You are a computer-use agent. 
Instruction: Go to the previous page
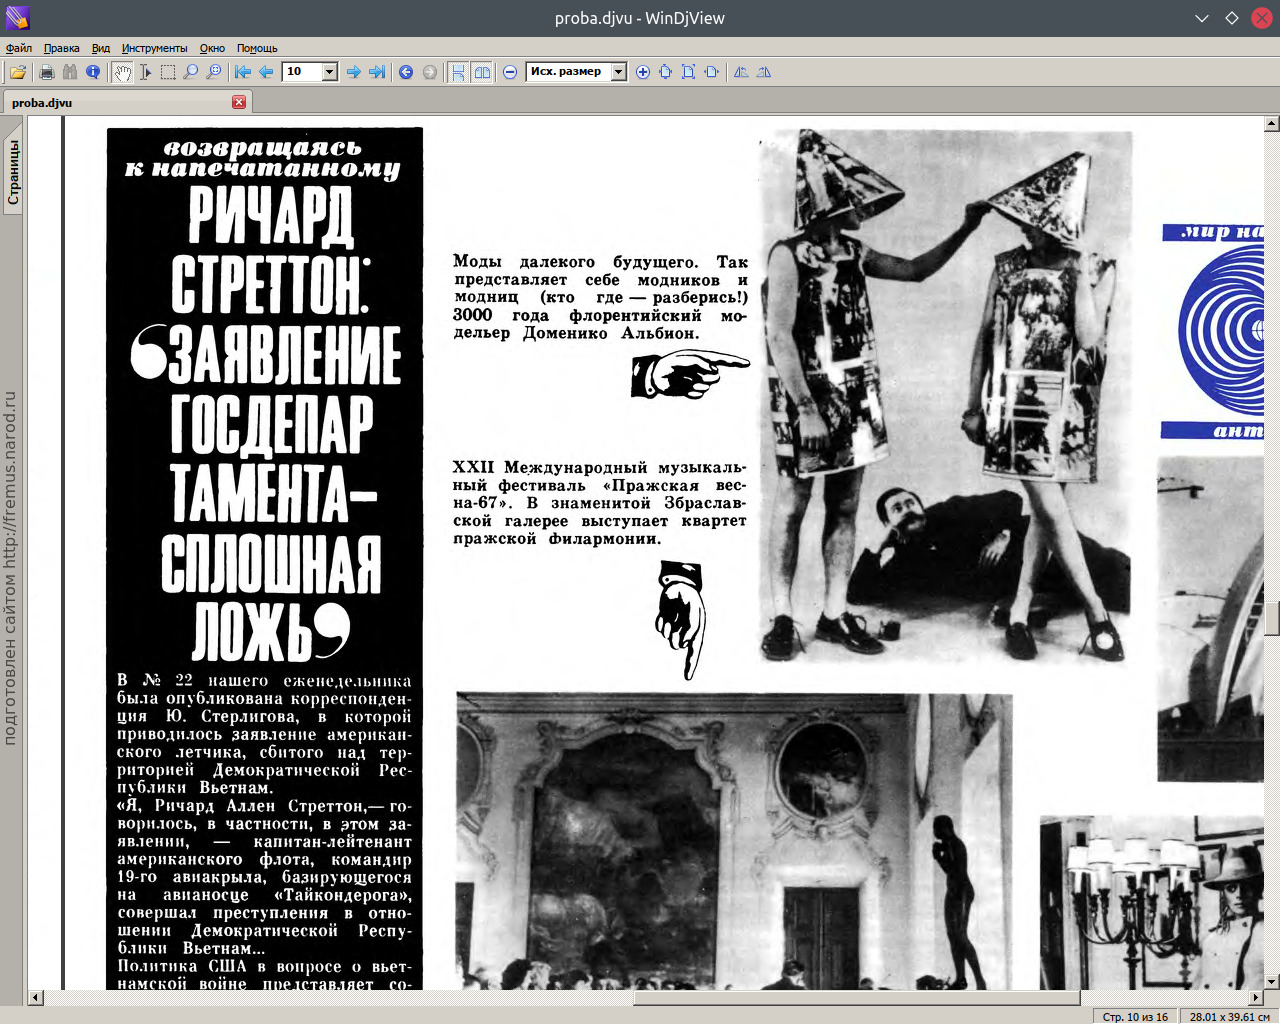pyautogui.click(x=266, y=72)
